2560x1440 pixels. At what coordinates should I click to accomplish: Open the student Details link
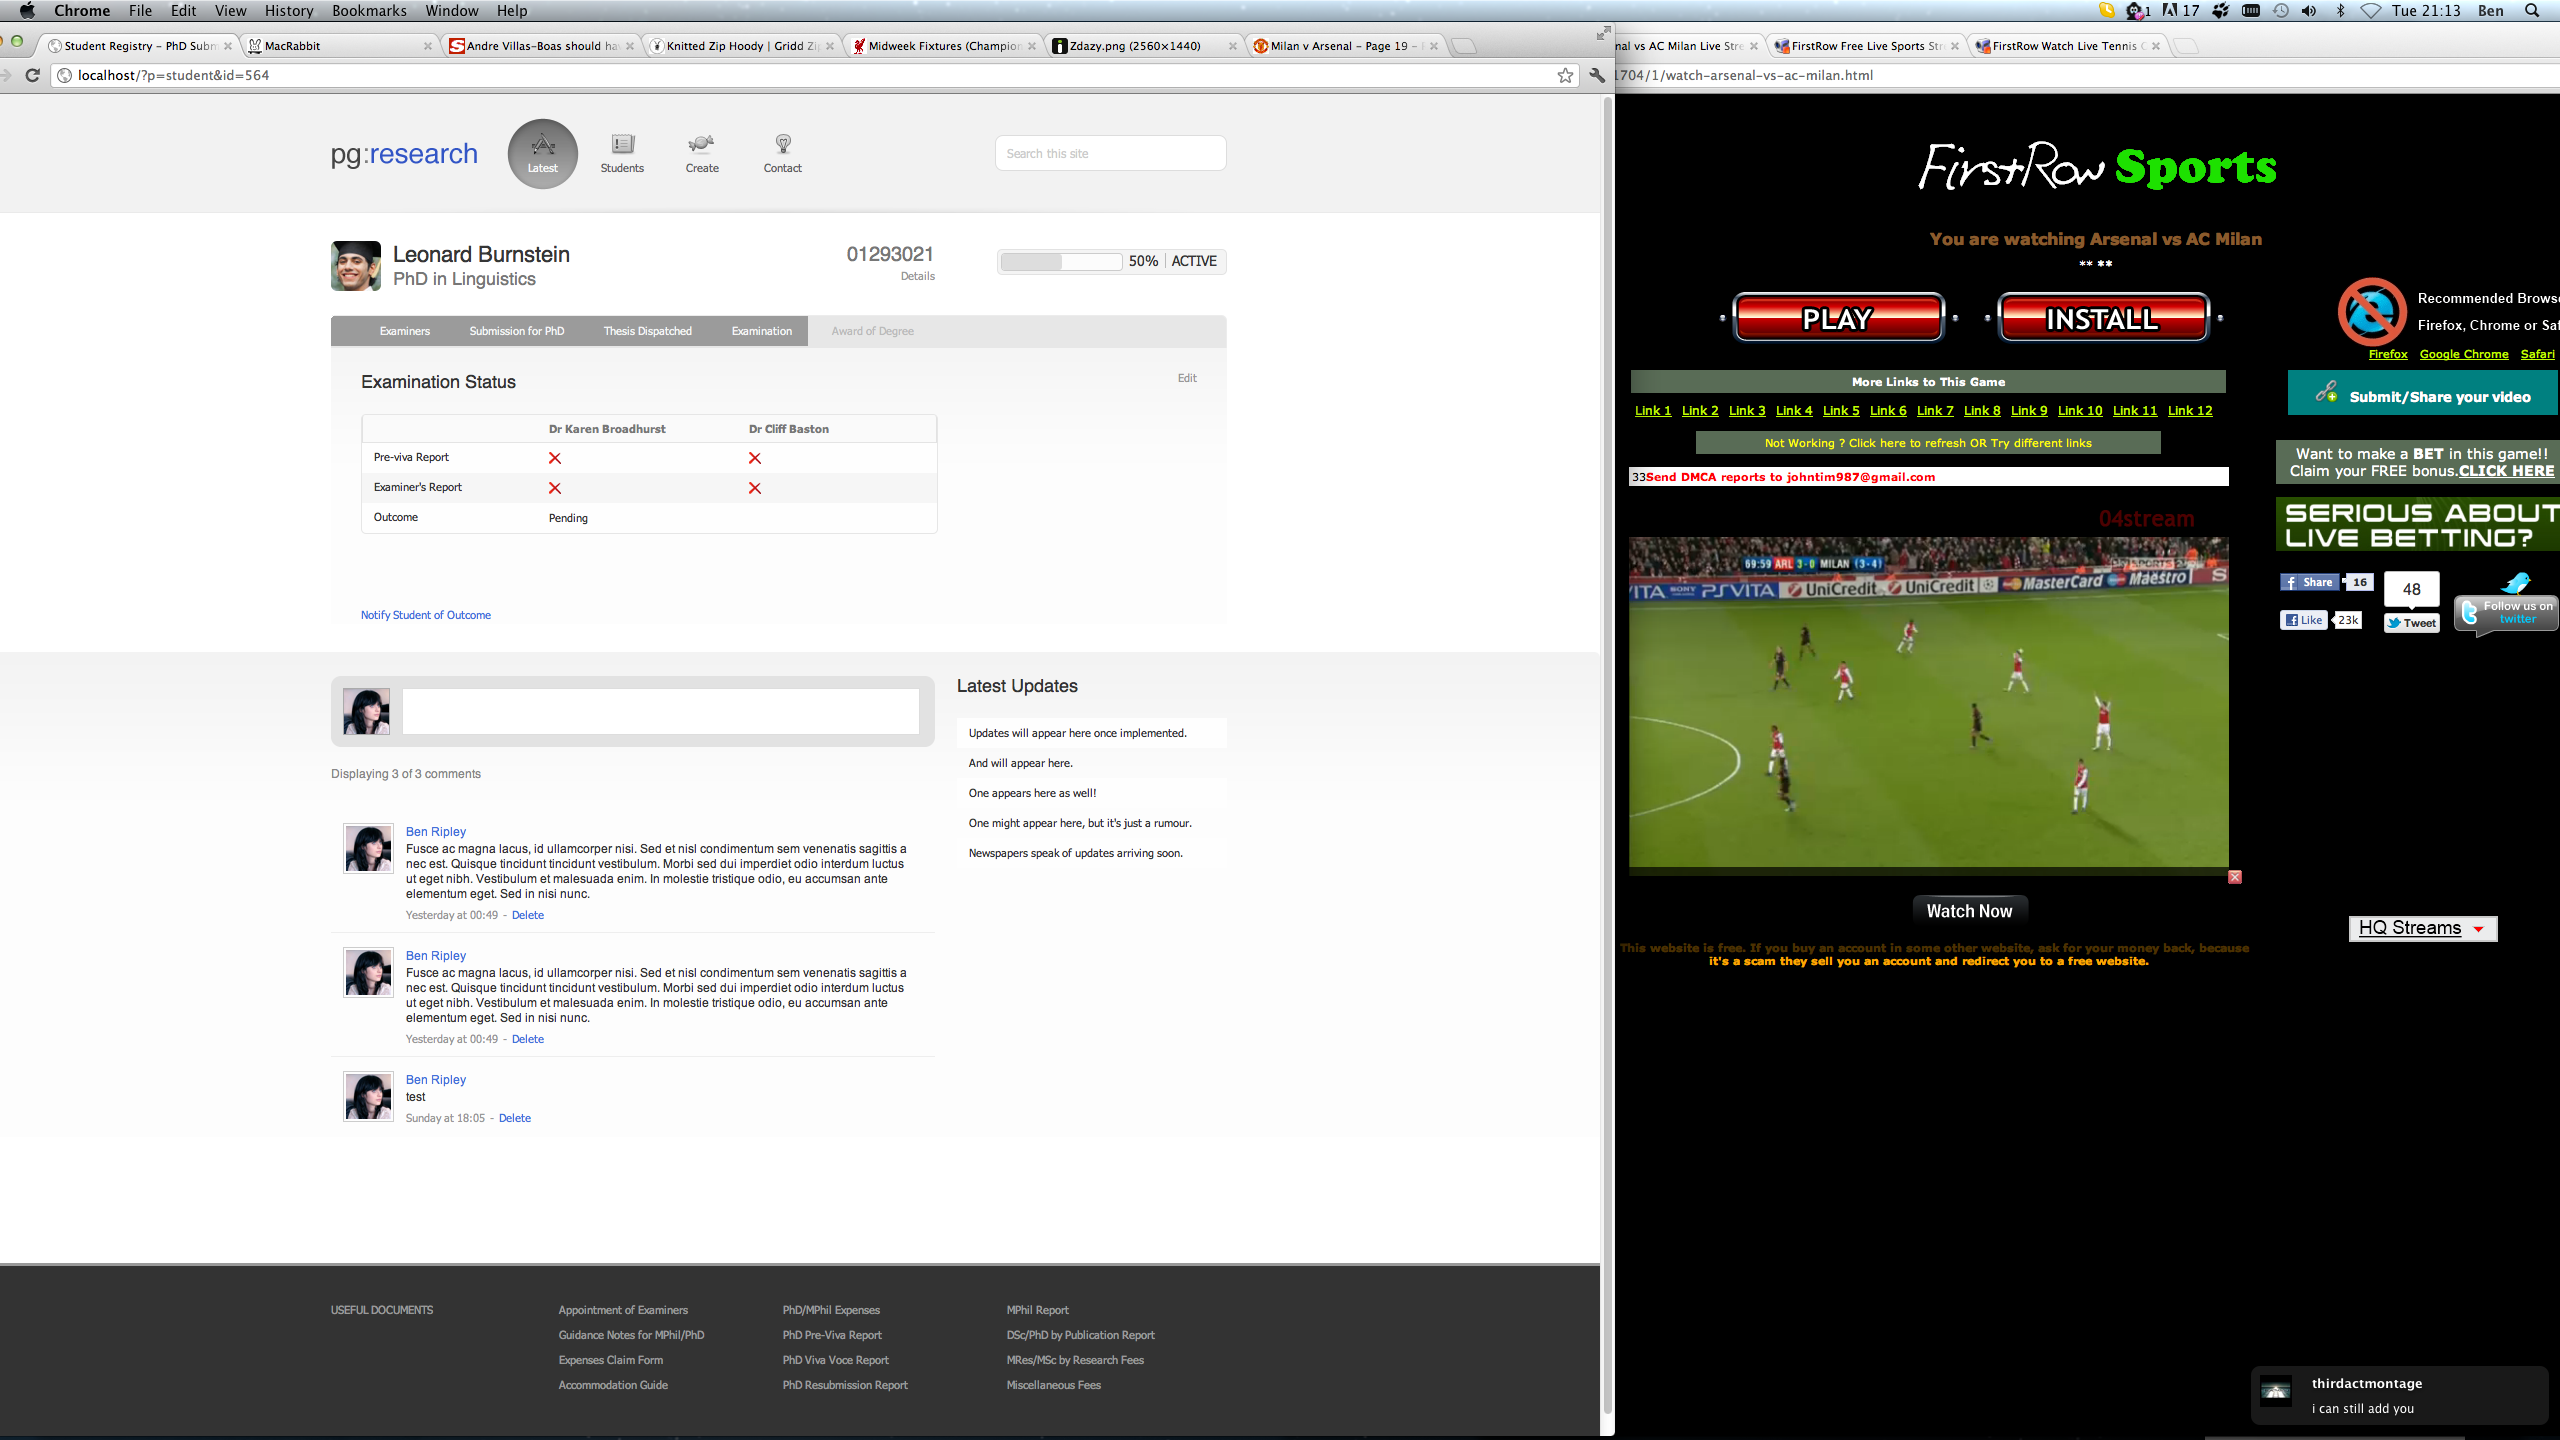918,276
